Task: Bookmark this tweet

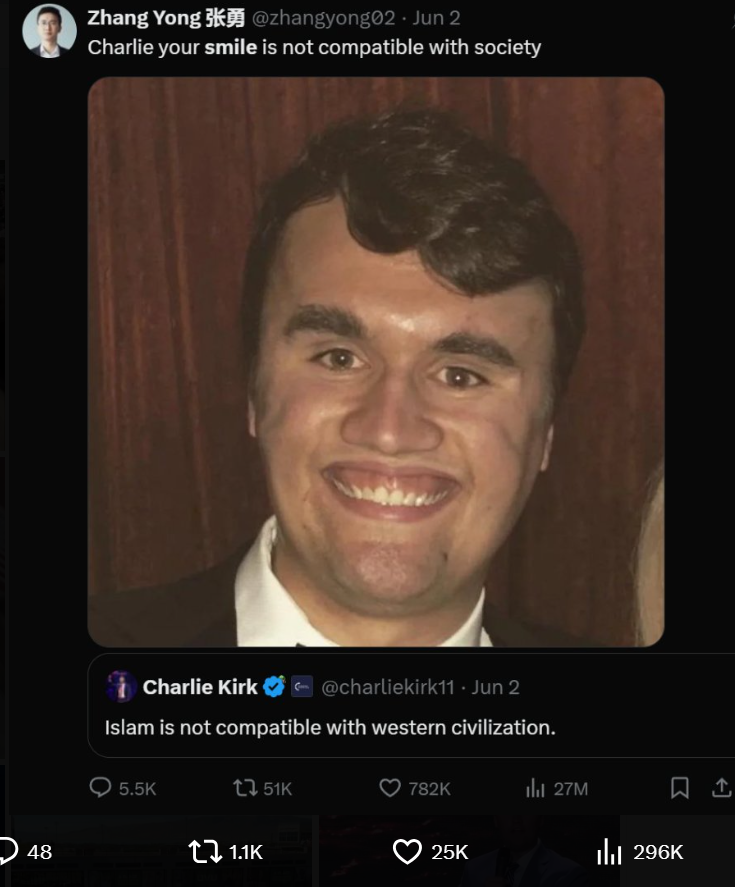Action: (680, 788)
